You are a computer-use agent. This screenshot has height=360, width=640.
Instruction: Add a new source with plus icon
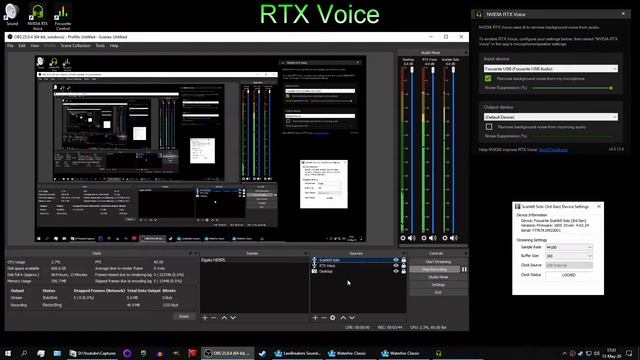coord(315,318)
